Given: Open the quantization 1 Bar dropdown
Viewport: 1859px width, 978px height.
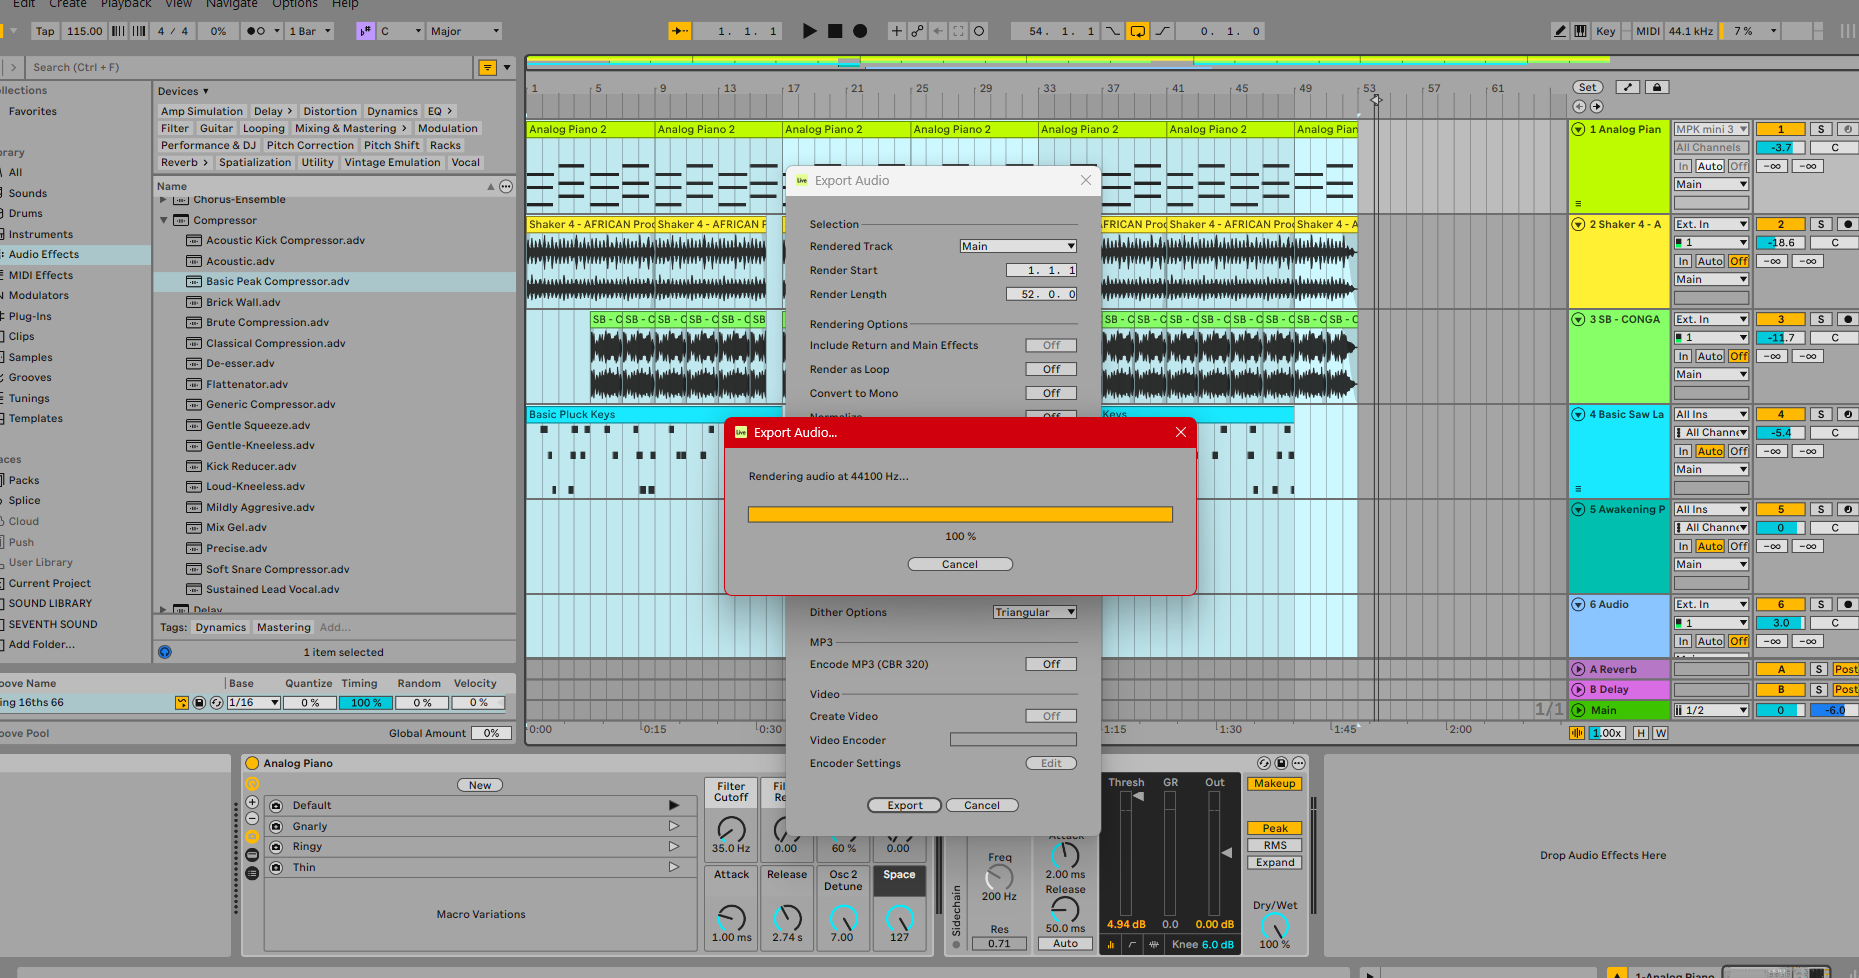Looking at the screenshot, I should click(x=310, y=31).
